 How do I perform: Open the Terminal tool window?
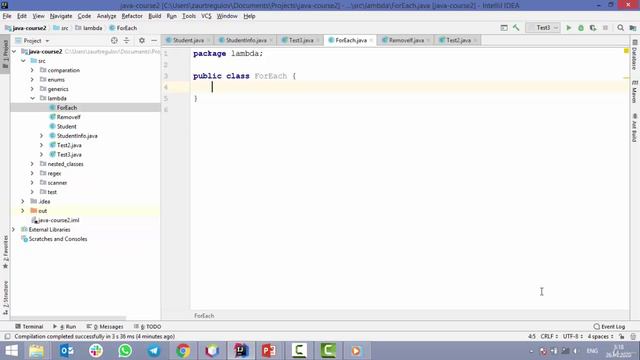click(29, 327)
